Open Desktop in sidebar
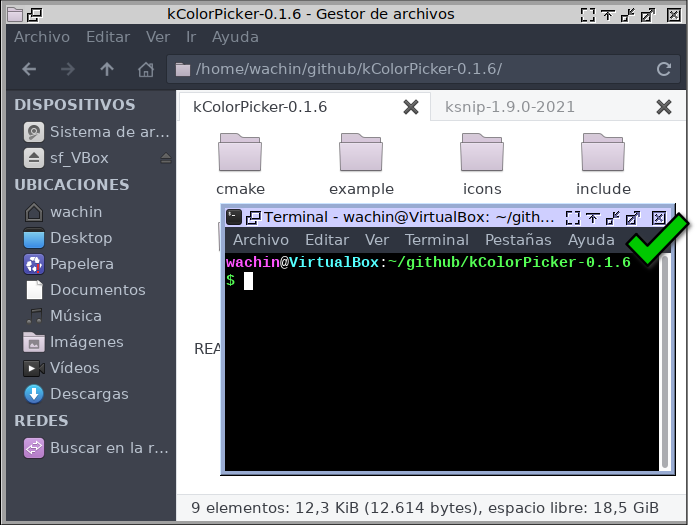 click(68, 238)
